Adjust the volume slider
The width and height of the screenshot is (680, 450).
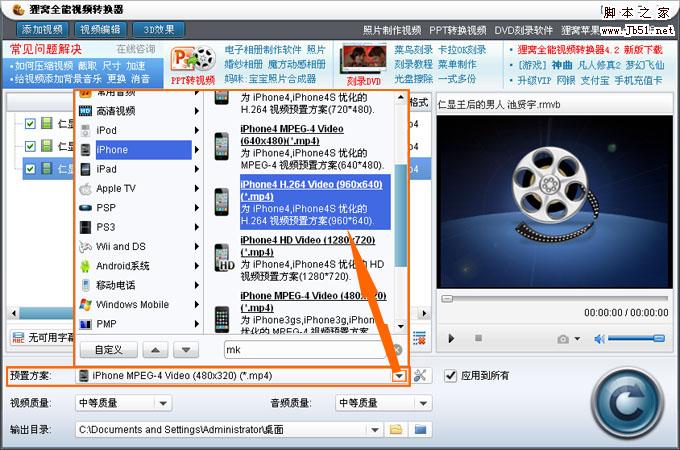tap(636, 338)
